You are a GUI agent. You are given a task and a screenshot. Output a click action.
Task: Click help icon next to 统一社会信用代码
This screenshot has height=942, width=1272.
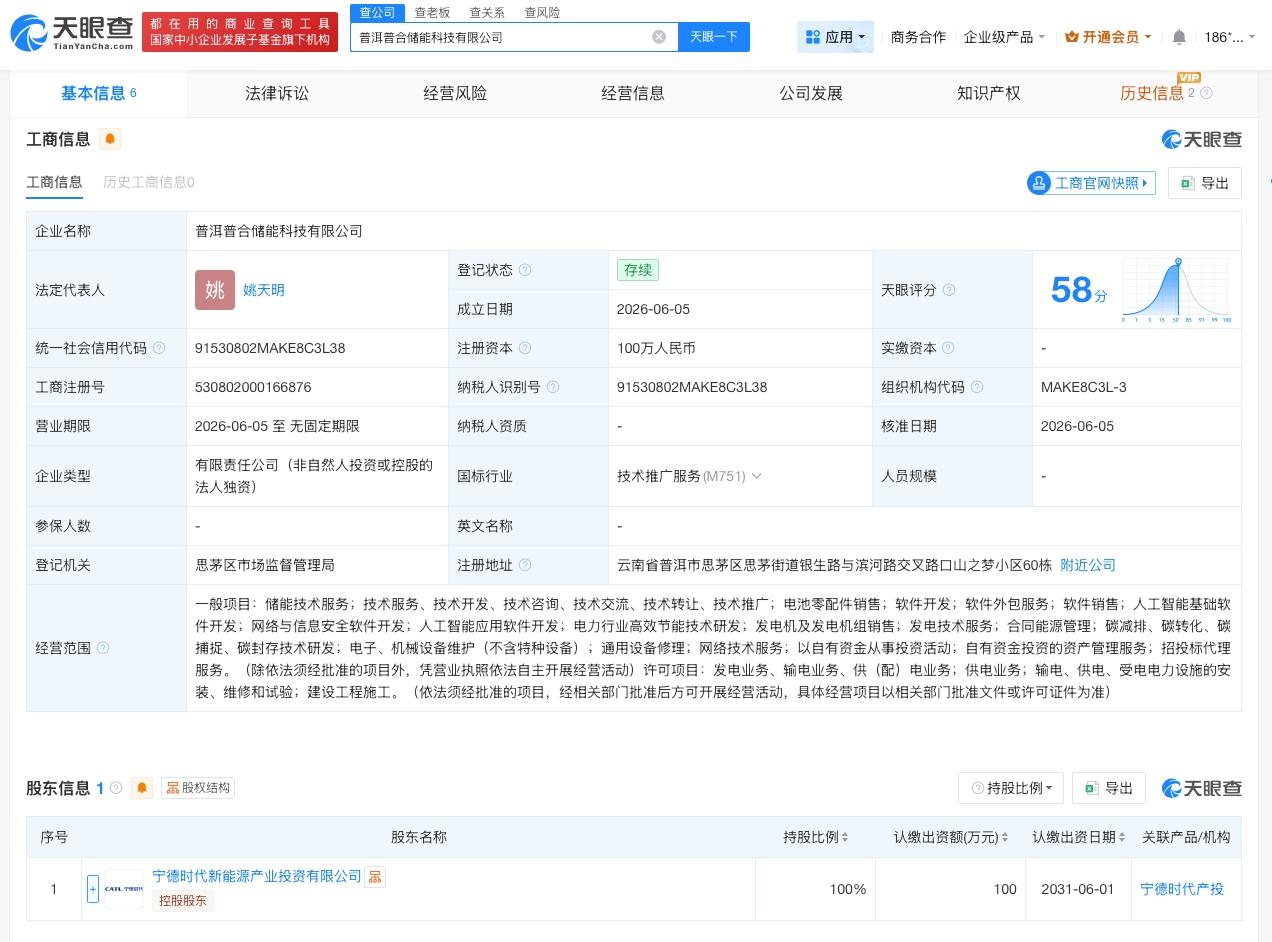coord(159,348)
